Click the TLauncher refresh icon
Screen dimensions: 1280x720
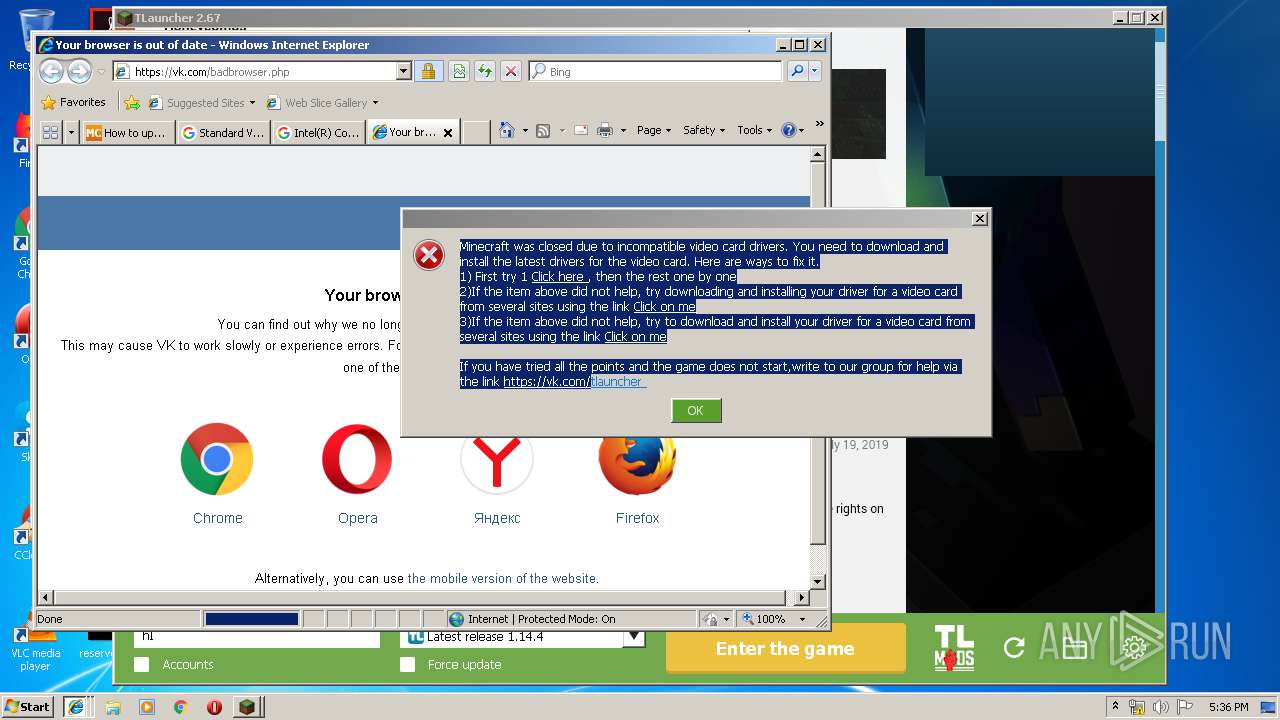[1014, 647]
